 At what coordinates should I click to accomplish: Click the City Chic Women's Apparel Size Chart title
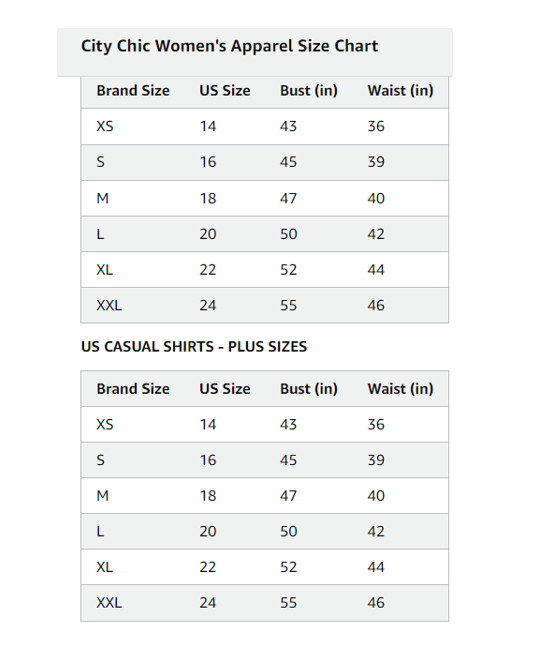pyautogui.click(x=229, y=46)
